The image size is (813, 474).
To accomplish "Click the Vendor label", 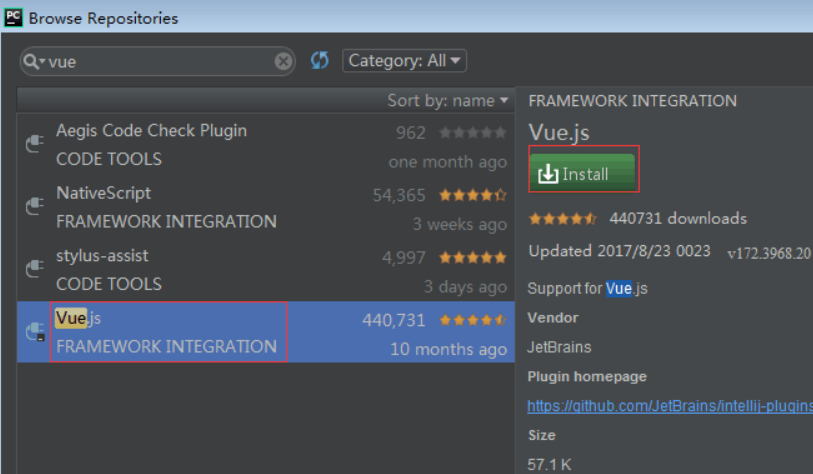I will (x=553, y=318).
